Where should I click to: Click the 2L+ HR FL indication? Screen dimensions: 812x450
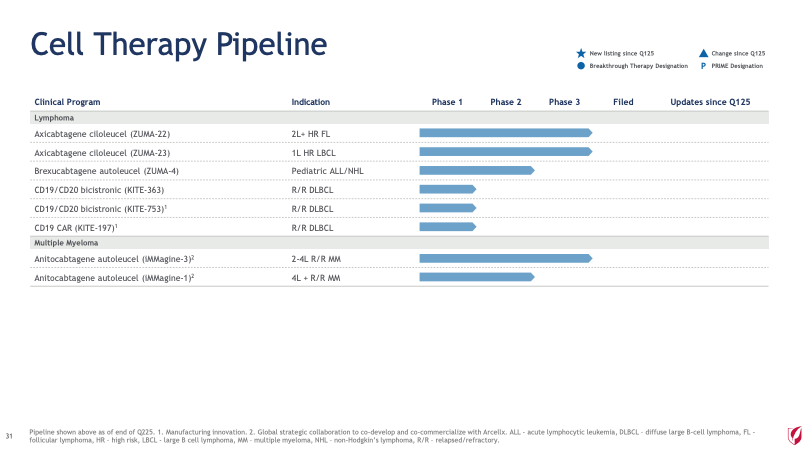(311, 134)
